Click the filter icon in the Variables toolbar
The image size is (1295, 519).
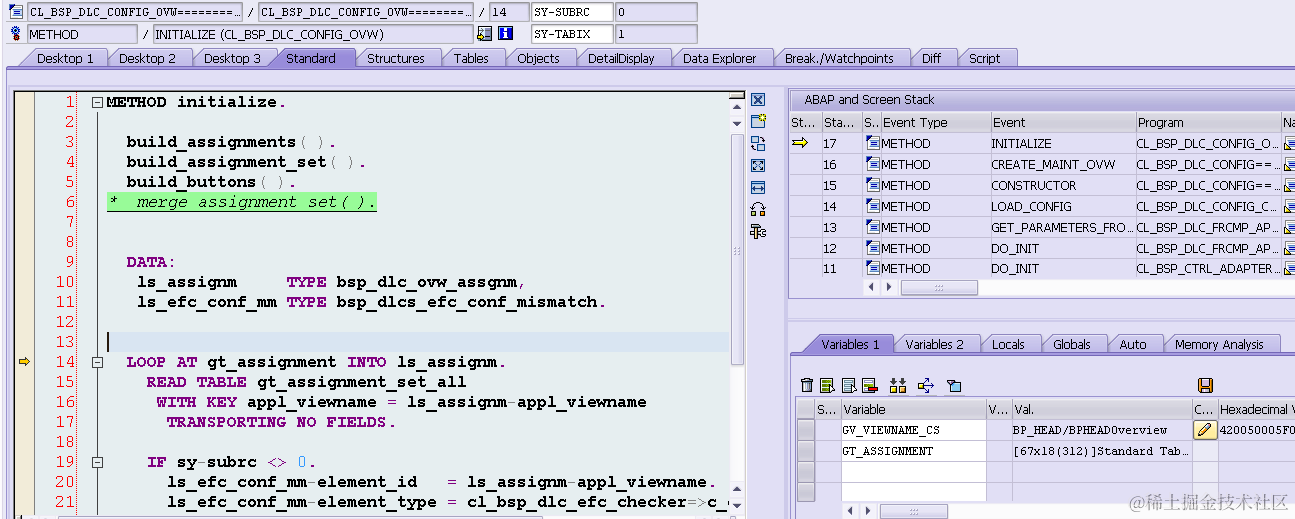tap(953, 385)
